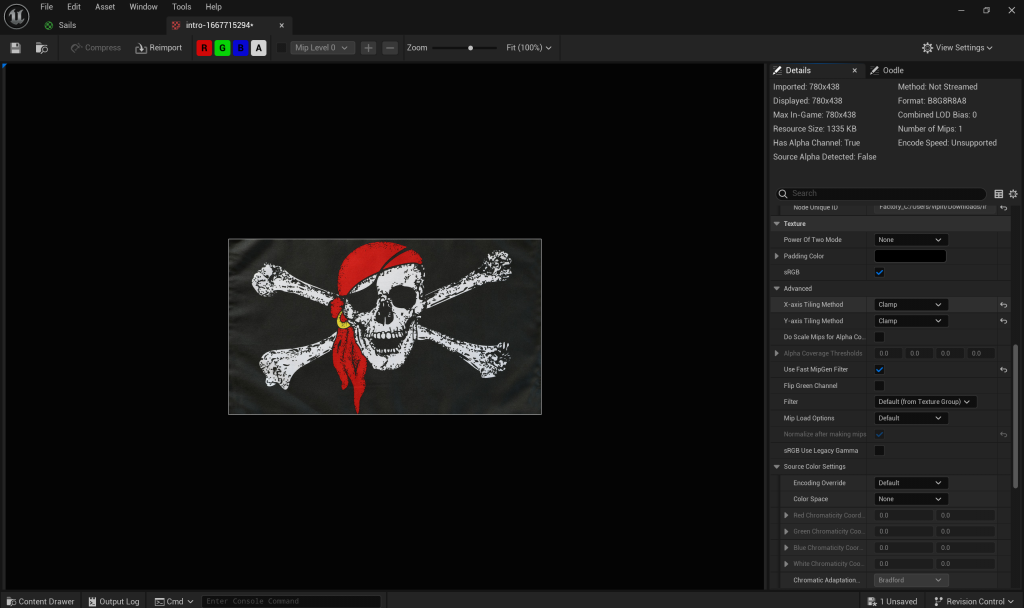Adjust the Zoom slider handle
The height and width of the screenshot is (608, 1024).
tap(470, 48)
